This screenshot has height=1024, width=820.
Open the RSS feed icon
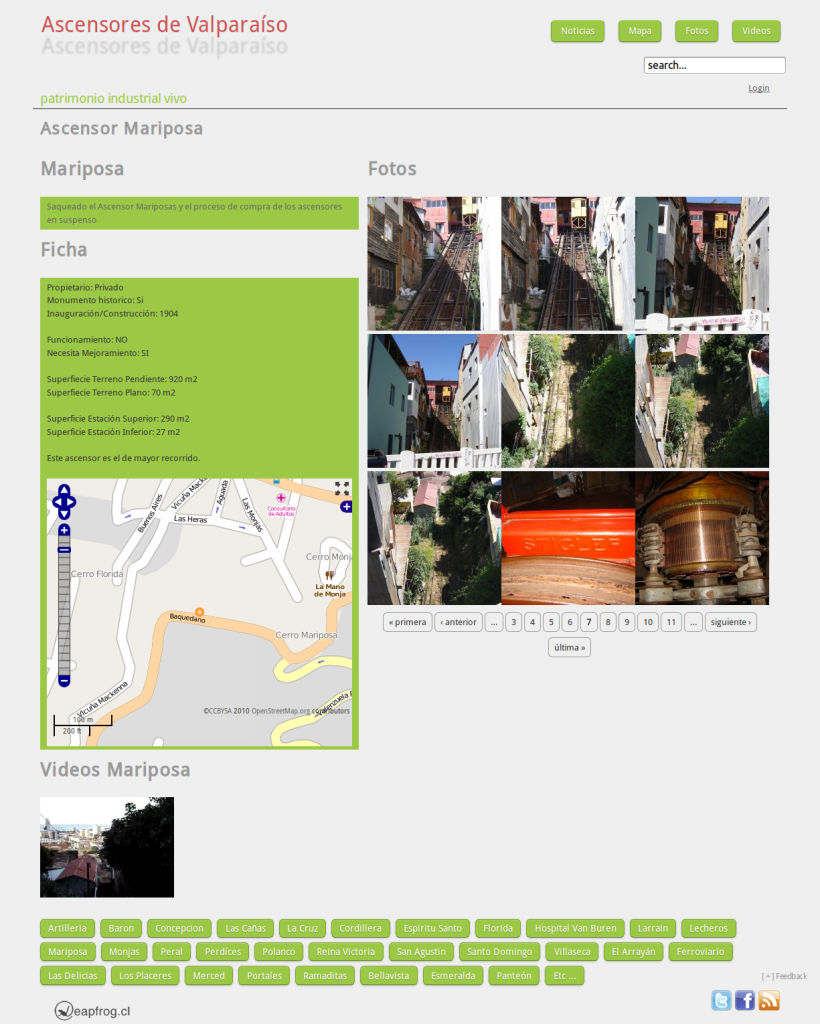tap(769, 1000)
